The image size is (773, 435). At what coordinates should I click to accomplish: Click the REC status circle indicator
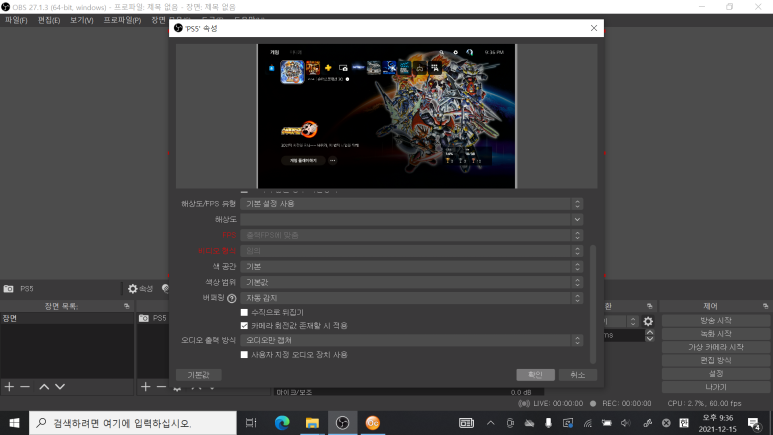[x=593, y=403]
